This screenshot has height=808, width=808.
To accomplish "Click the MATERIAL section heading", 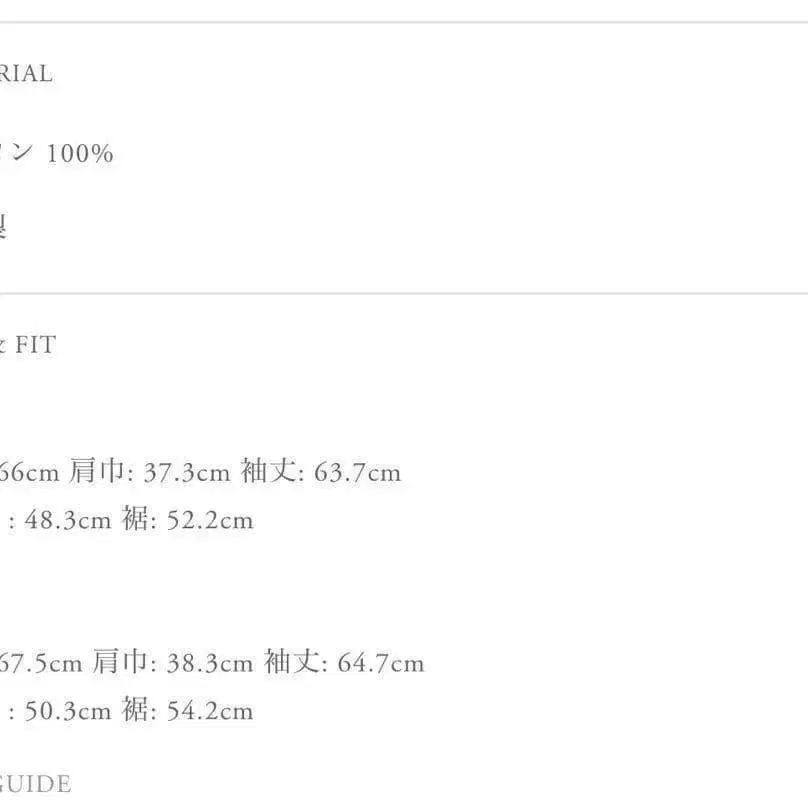I will point(26,74).
